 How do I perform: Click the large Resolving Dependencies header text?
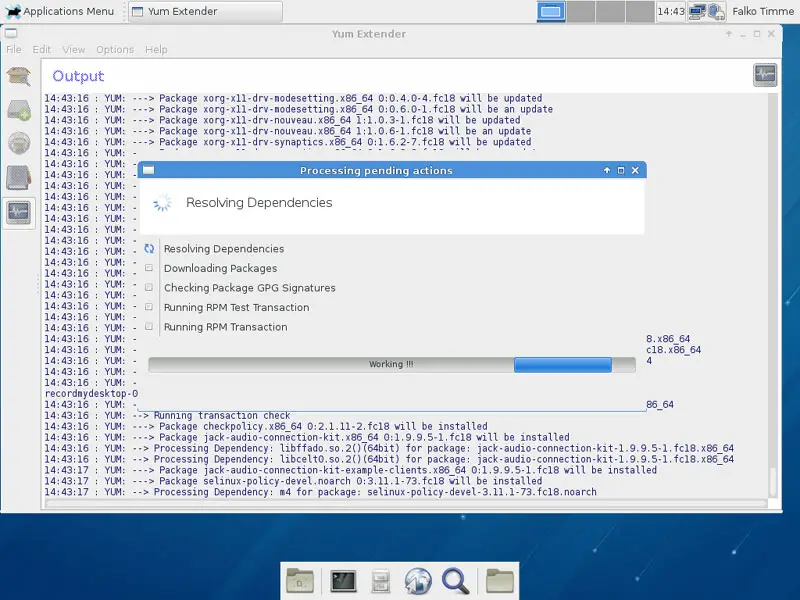tap(259, 203)
